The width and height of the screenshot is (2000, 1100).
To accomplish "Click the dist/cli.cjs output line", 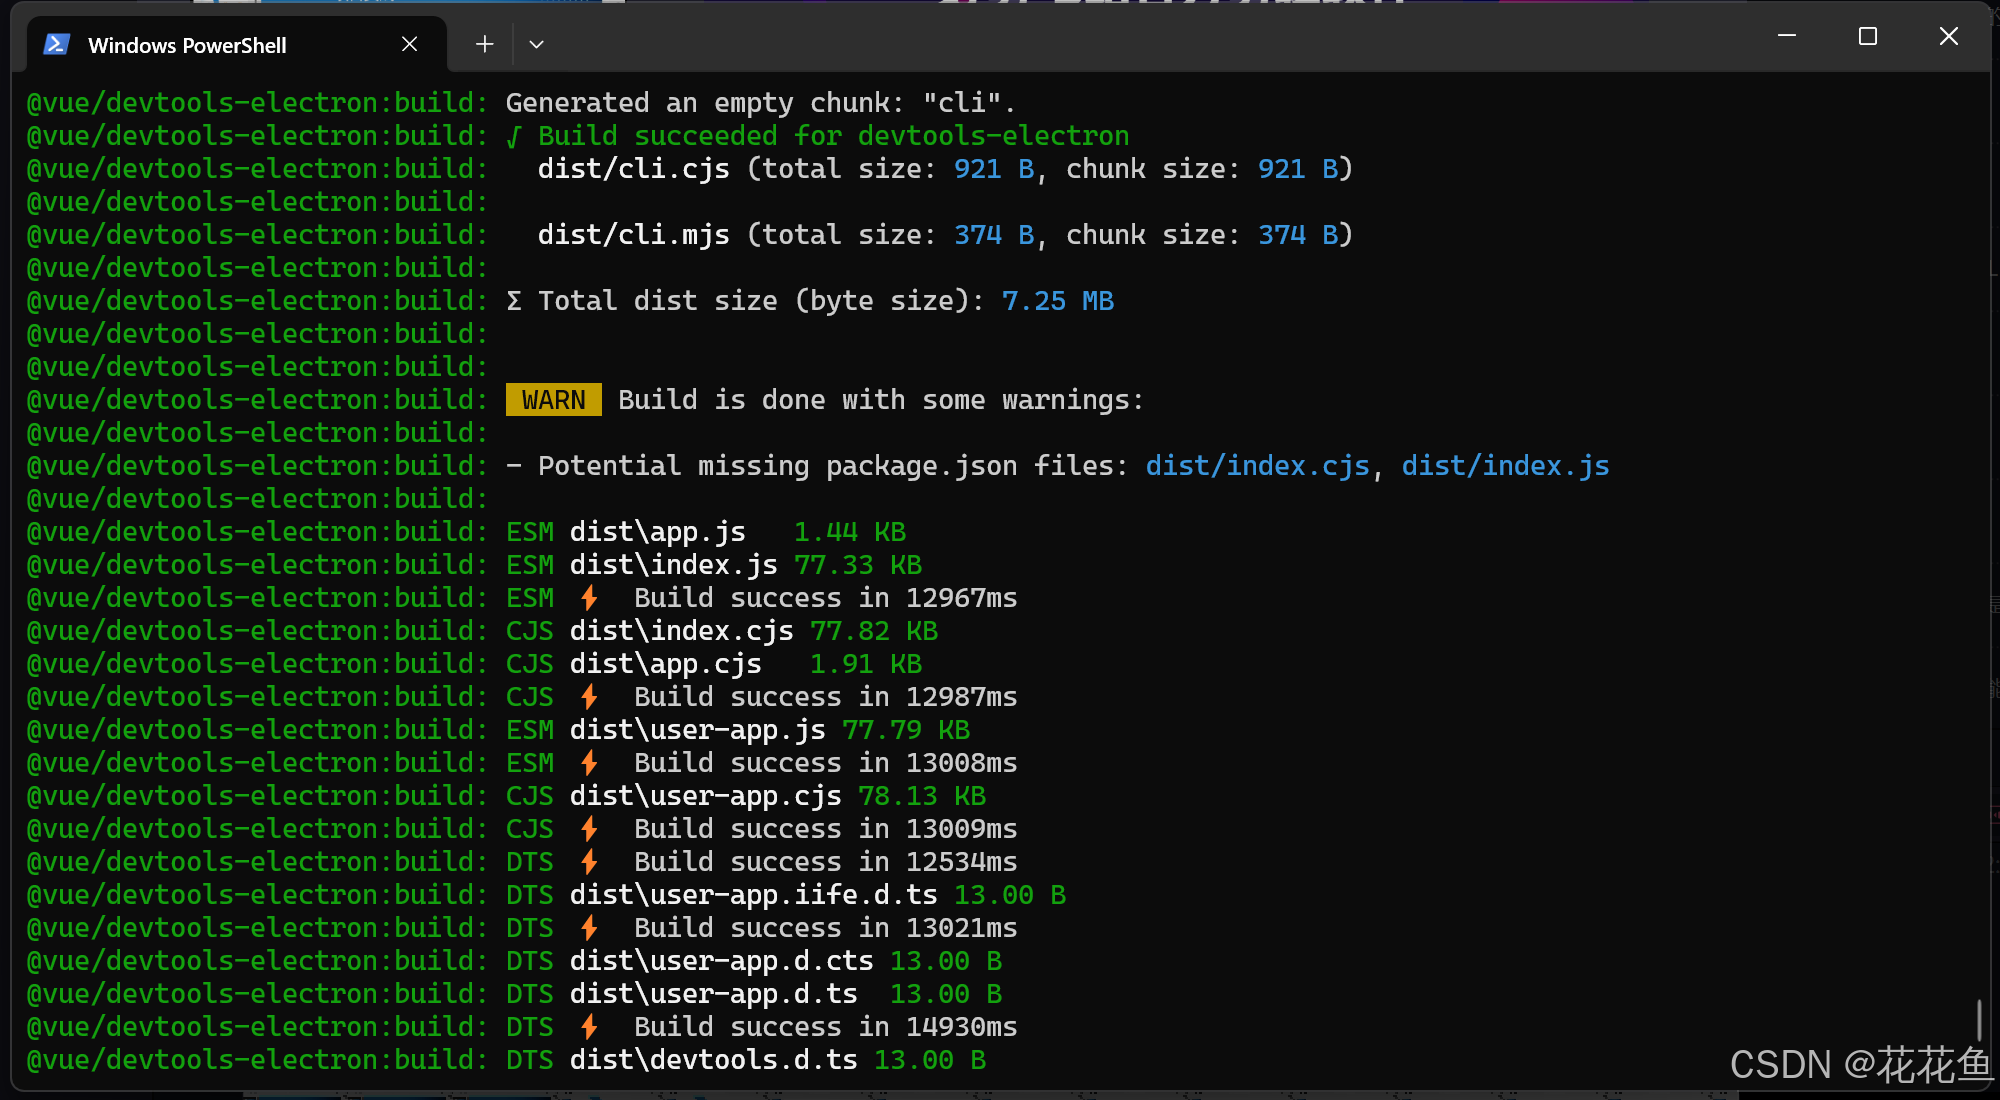I will pyautogui.click(x=633, y=169).
